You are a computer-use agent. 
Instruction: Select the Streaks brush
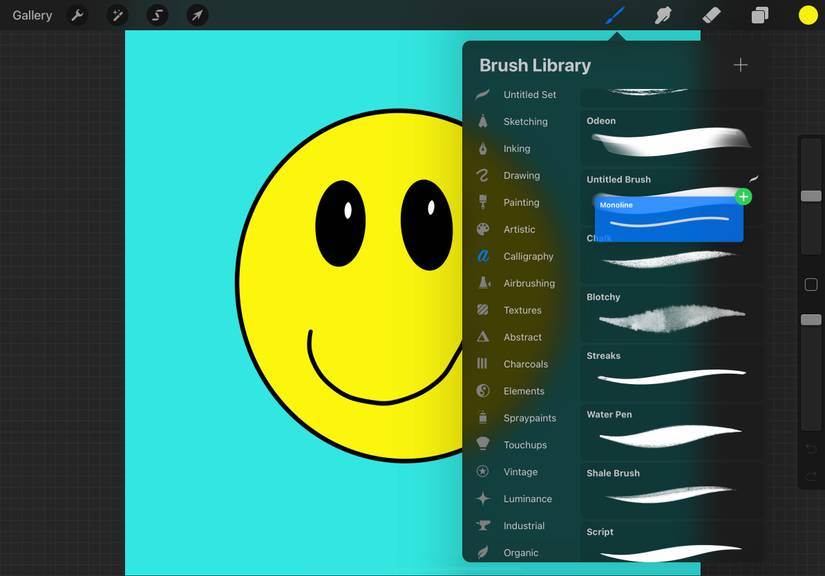click(671, 372)
